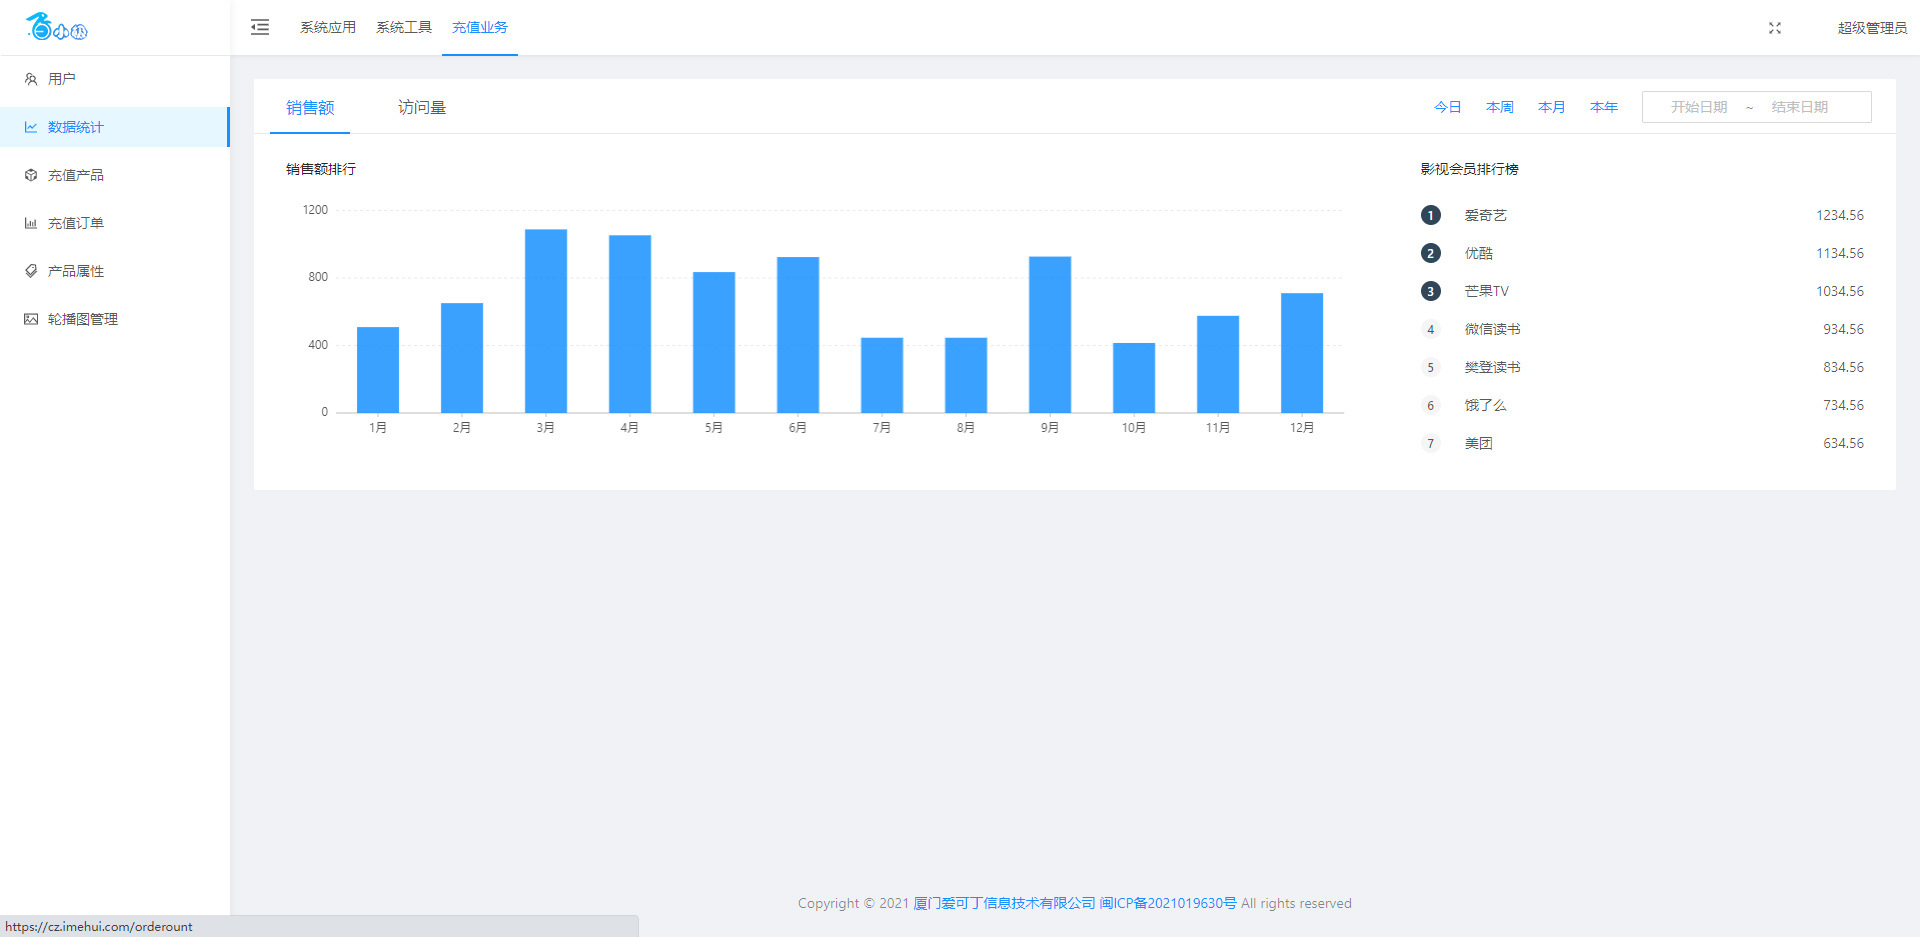The image size is (1920, 937).
Task: Open the 超级管理员 user menu
Action: (x=1872, y=28)
